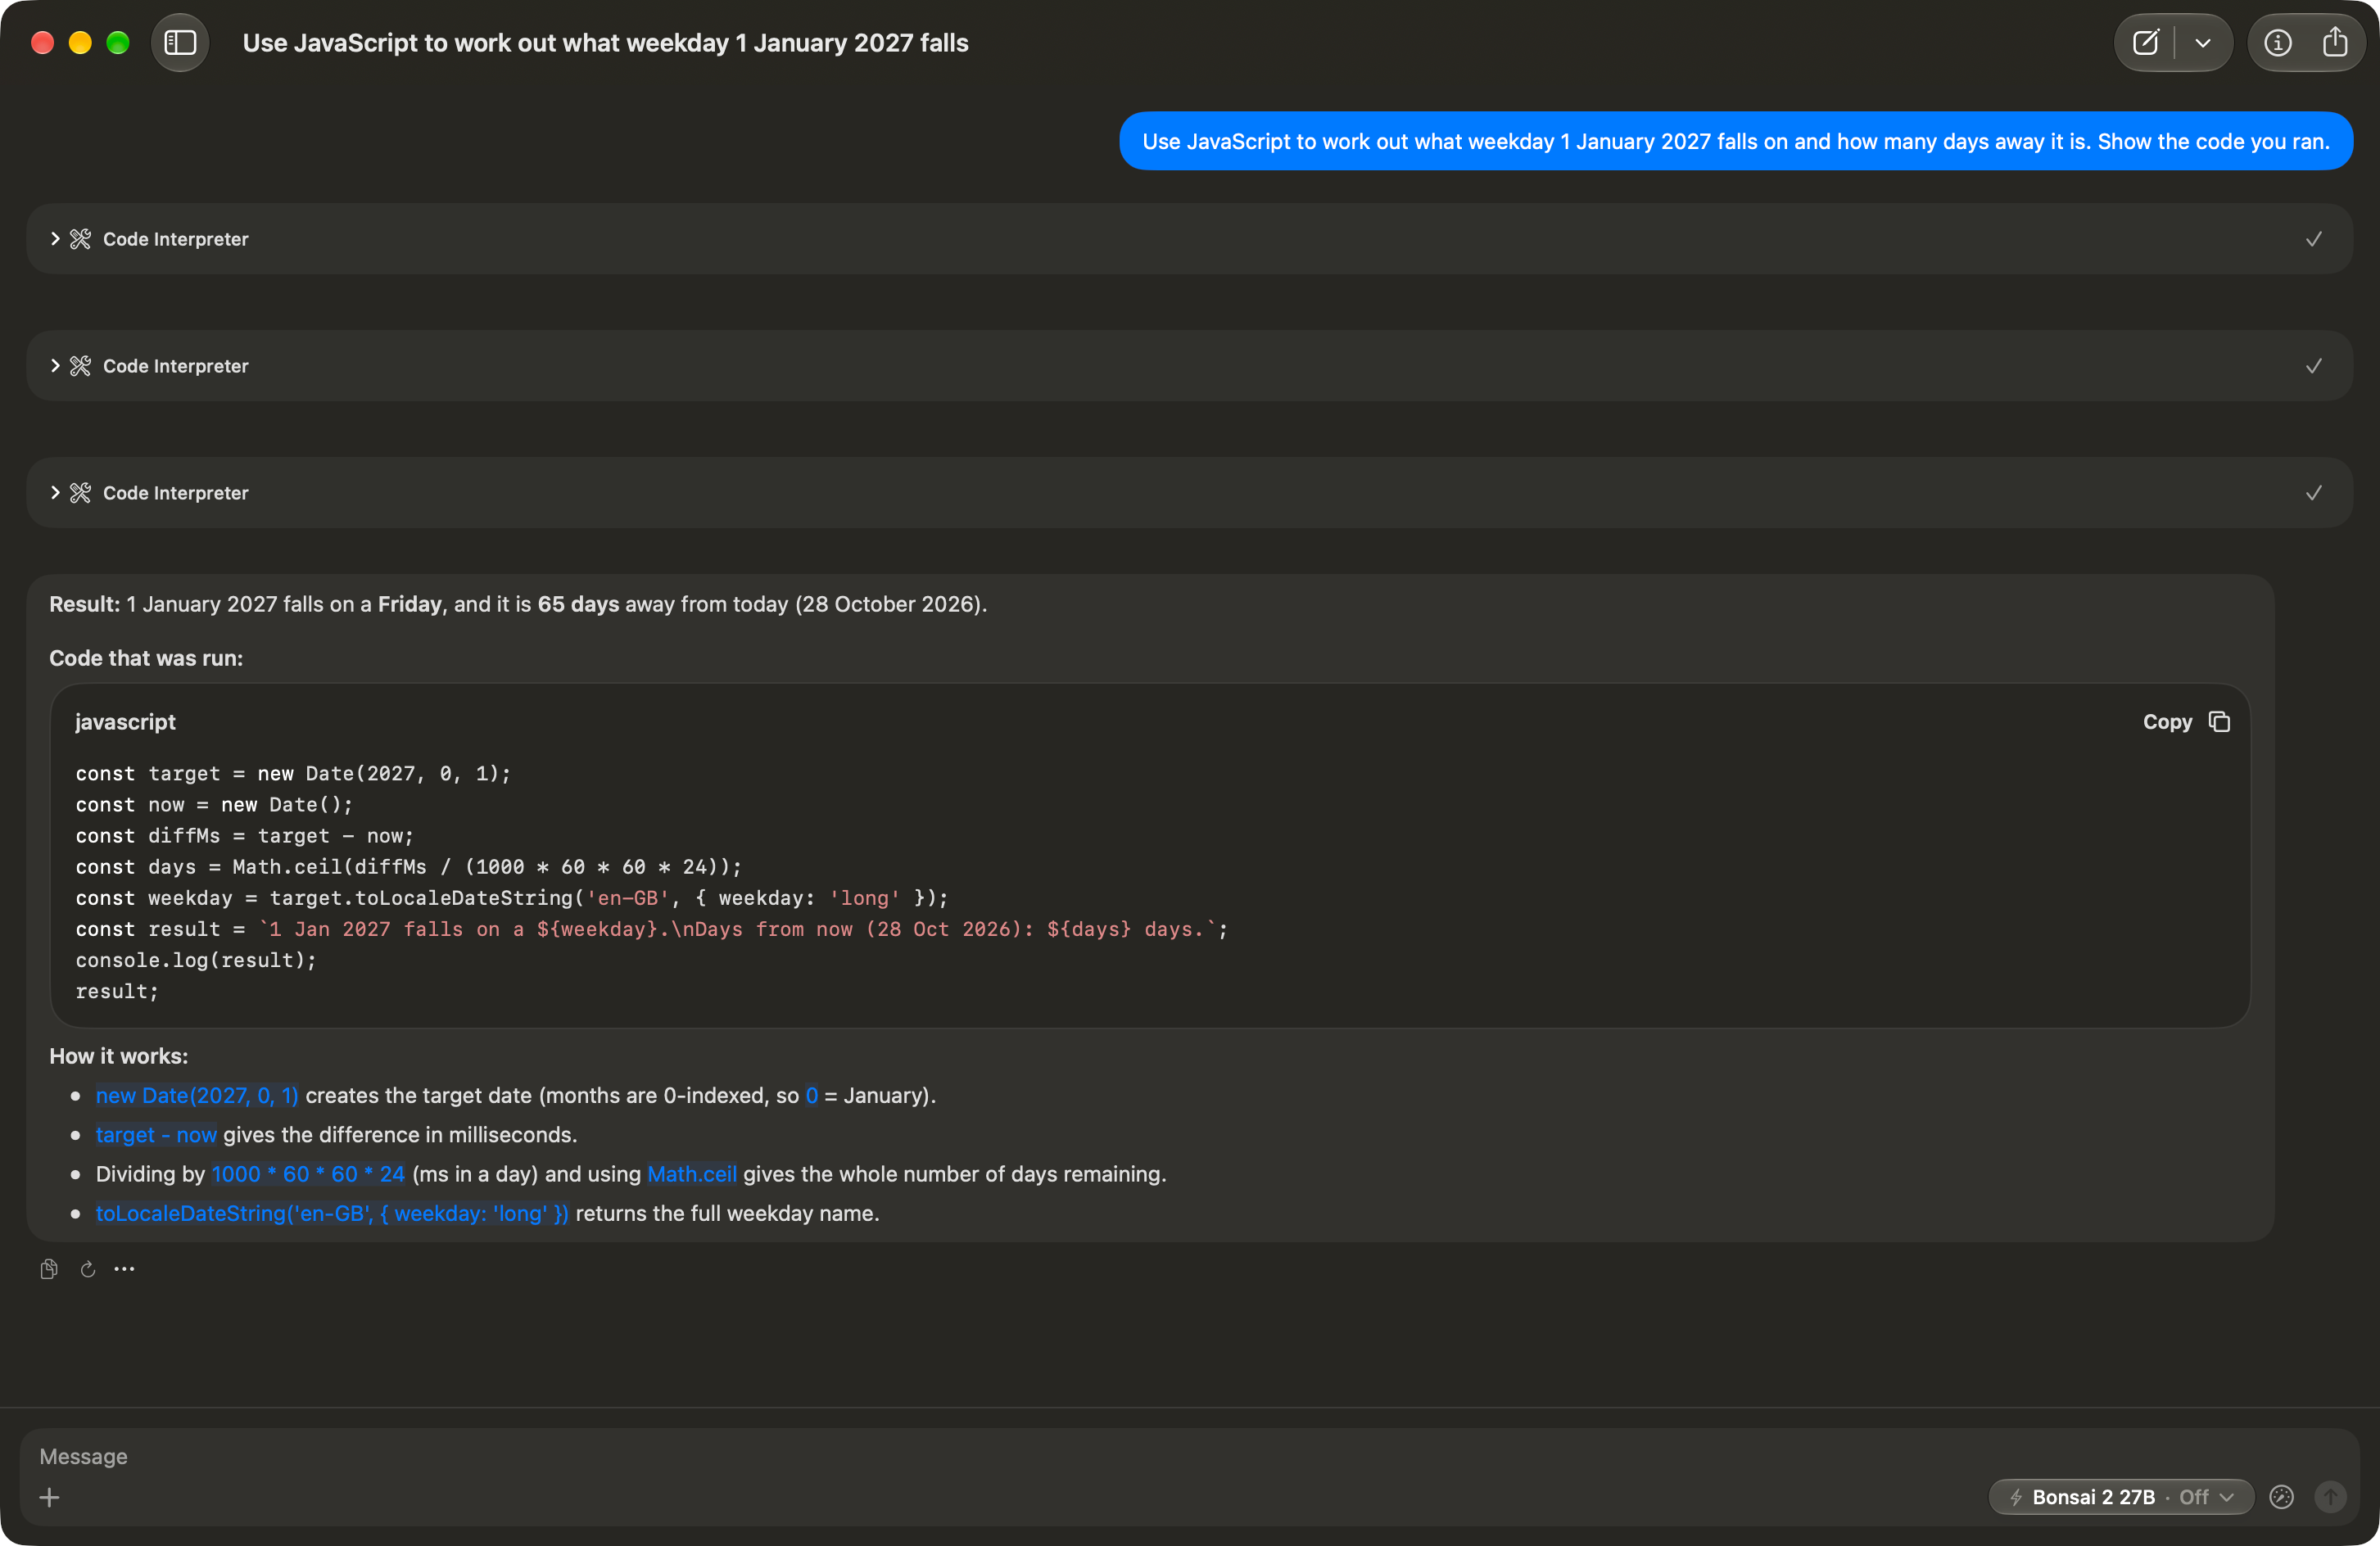Viewport: 2380px width, 1546px height.
Task: Click the 'How it works:' heading
Action: (x=119, y=1056)
